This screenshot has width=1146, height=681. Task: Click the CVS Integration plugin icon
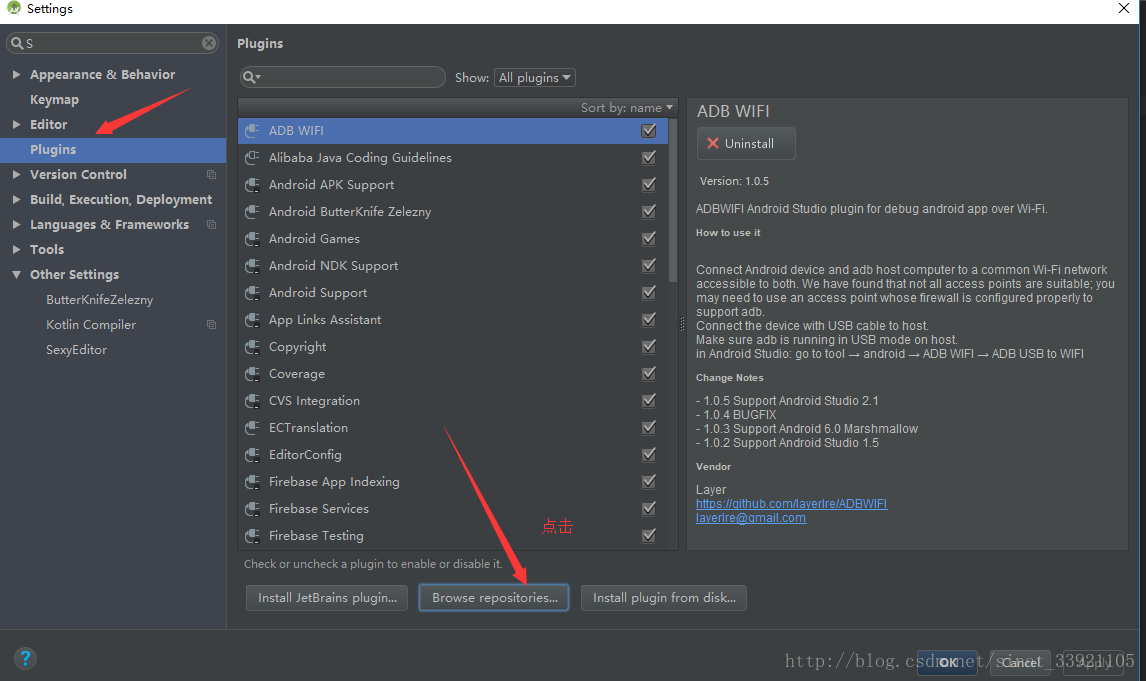coord(252,401)
